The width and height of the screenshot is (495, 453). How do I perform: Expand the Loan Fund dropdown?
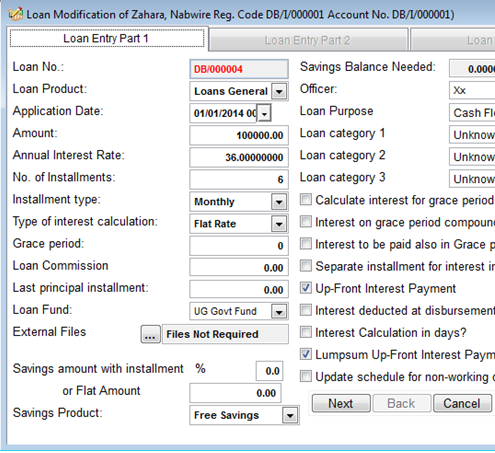(279, 312)
